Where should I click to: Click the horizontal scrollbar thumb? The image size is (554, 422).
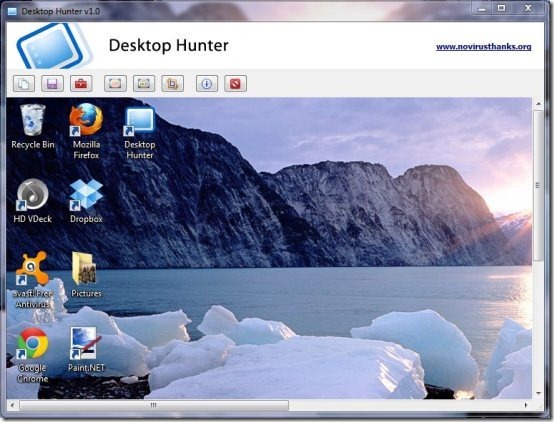[154, 405]
